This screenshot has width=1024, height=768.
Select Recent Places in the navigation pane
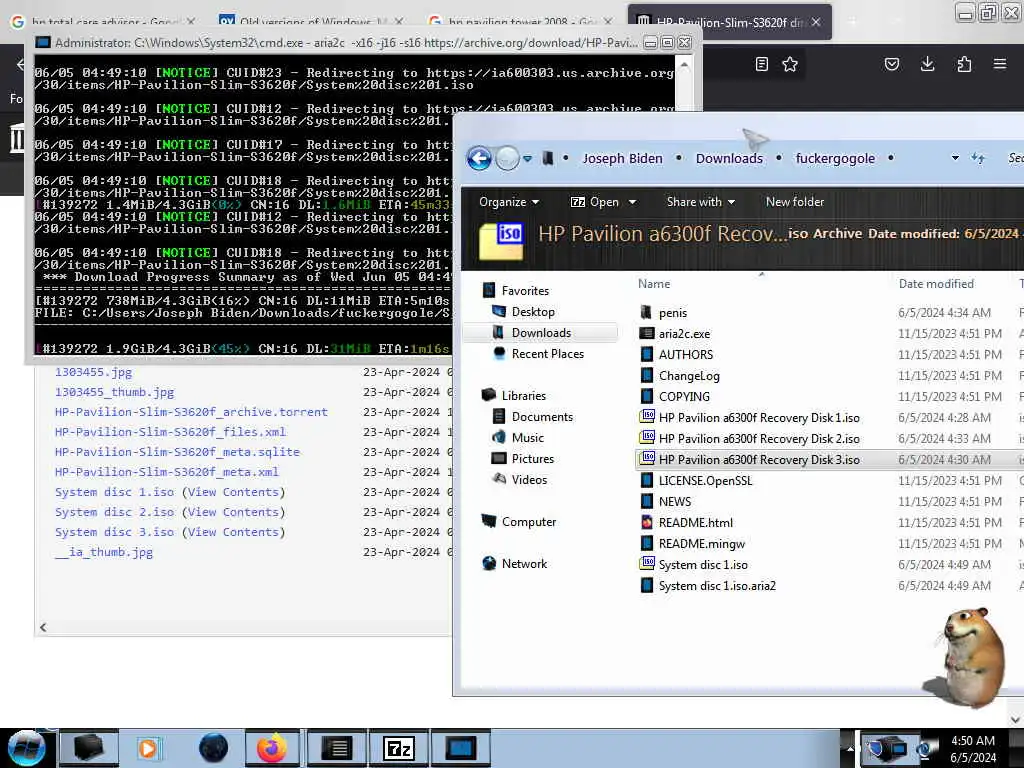coord(547,353)
